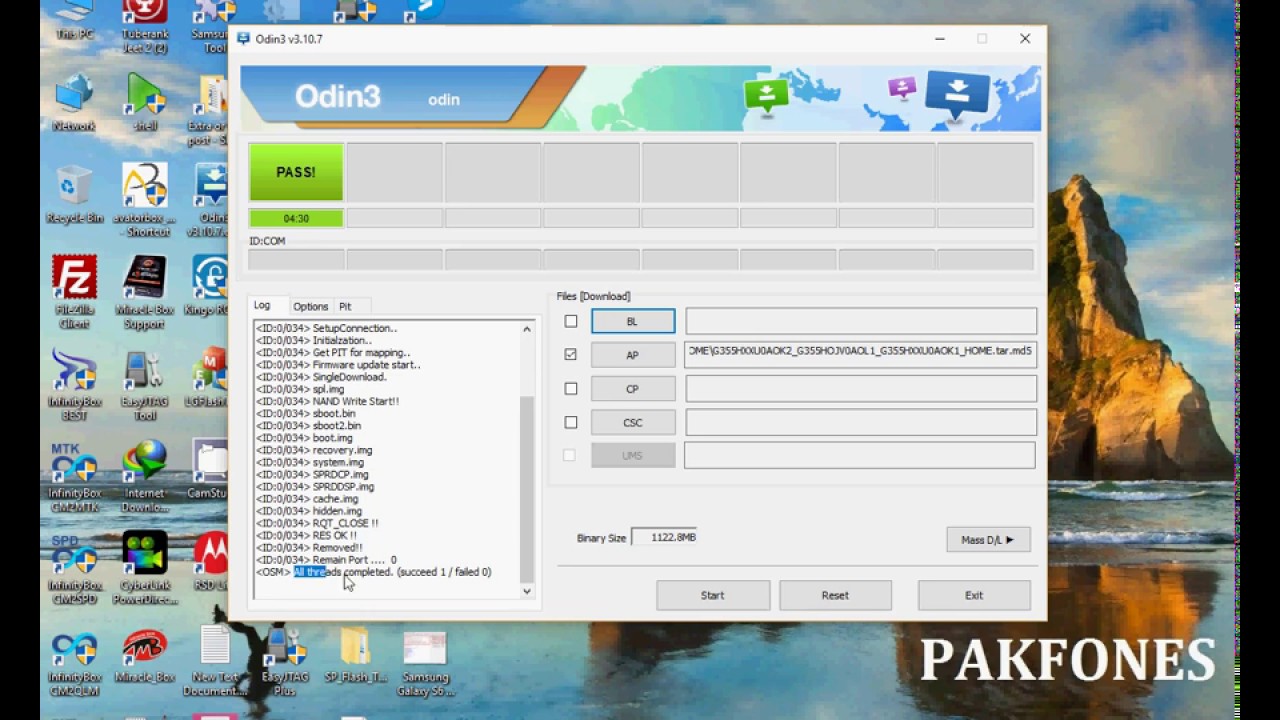Open the Recycle Bin
Screen dimensions: 1280x720
(74, 195)
